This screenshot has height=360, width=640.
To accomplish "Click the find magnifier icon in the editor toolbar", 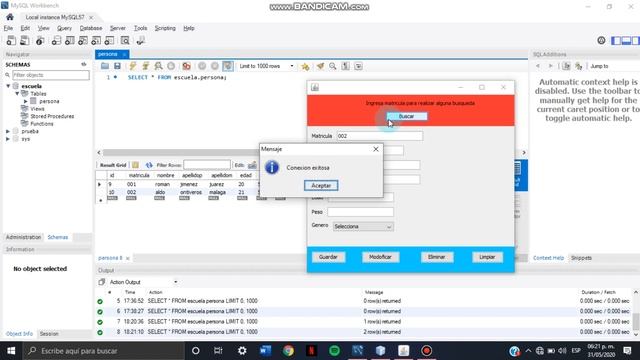I will click(x=333, y=66).
